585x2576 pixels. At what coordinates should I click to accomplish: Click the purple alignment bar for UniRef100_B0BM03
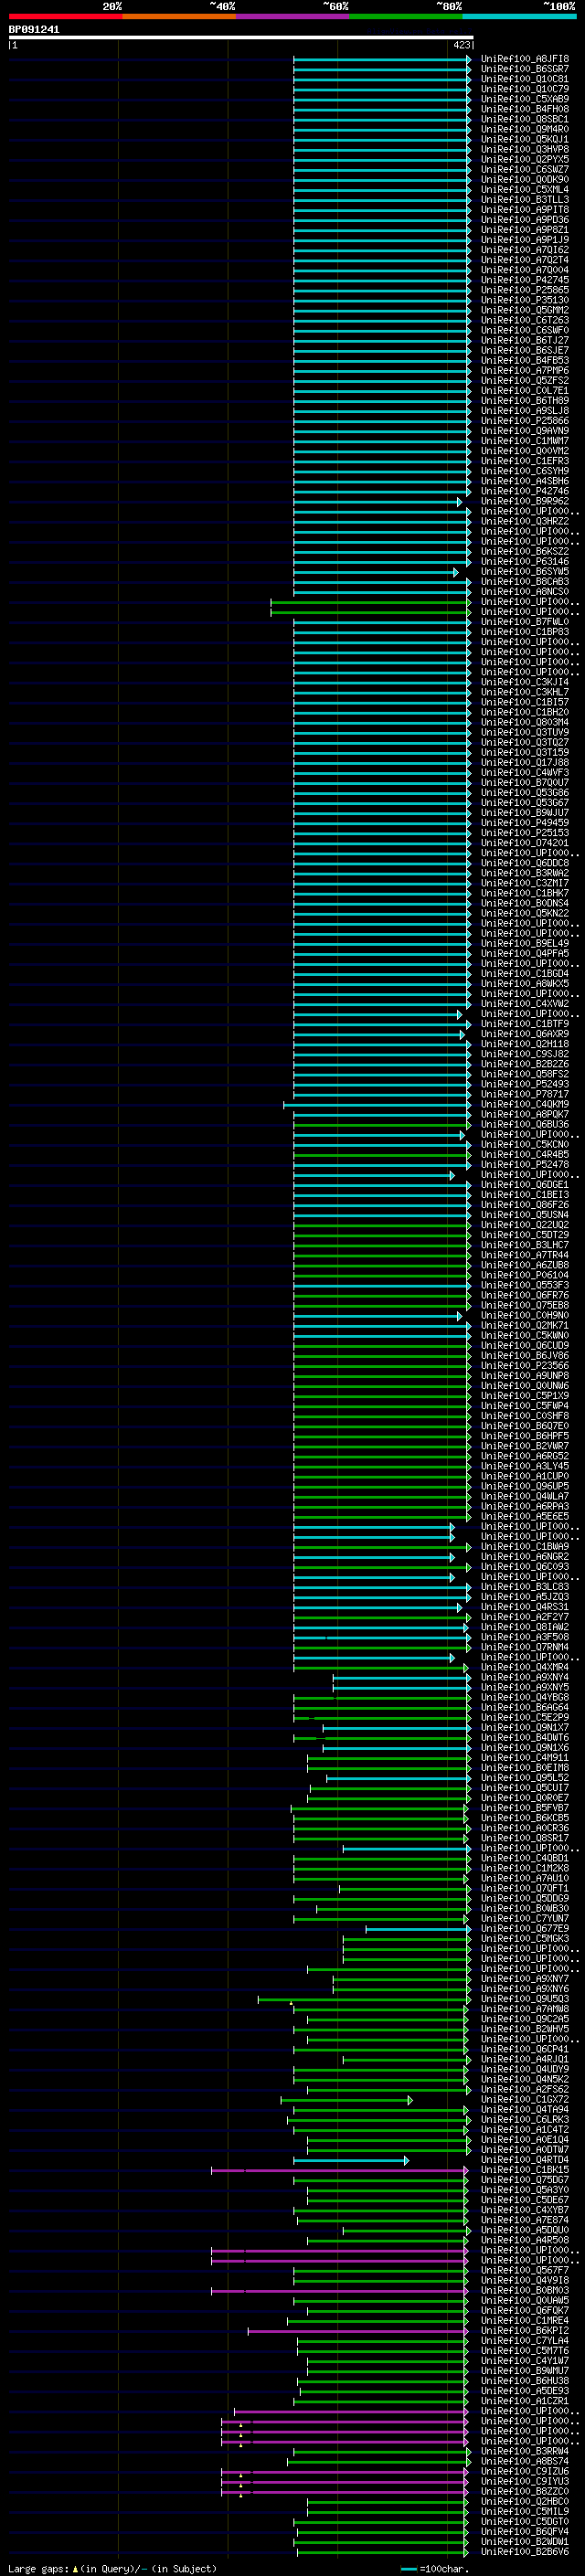[339, 2290]
